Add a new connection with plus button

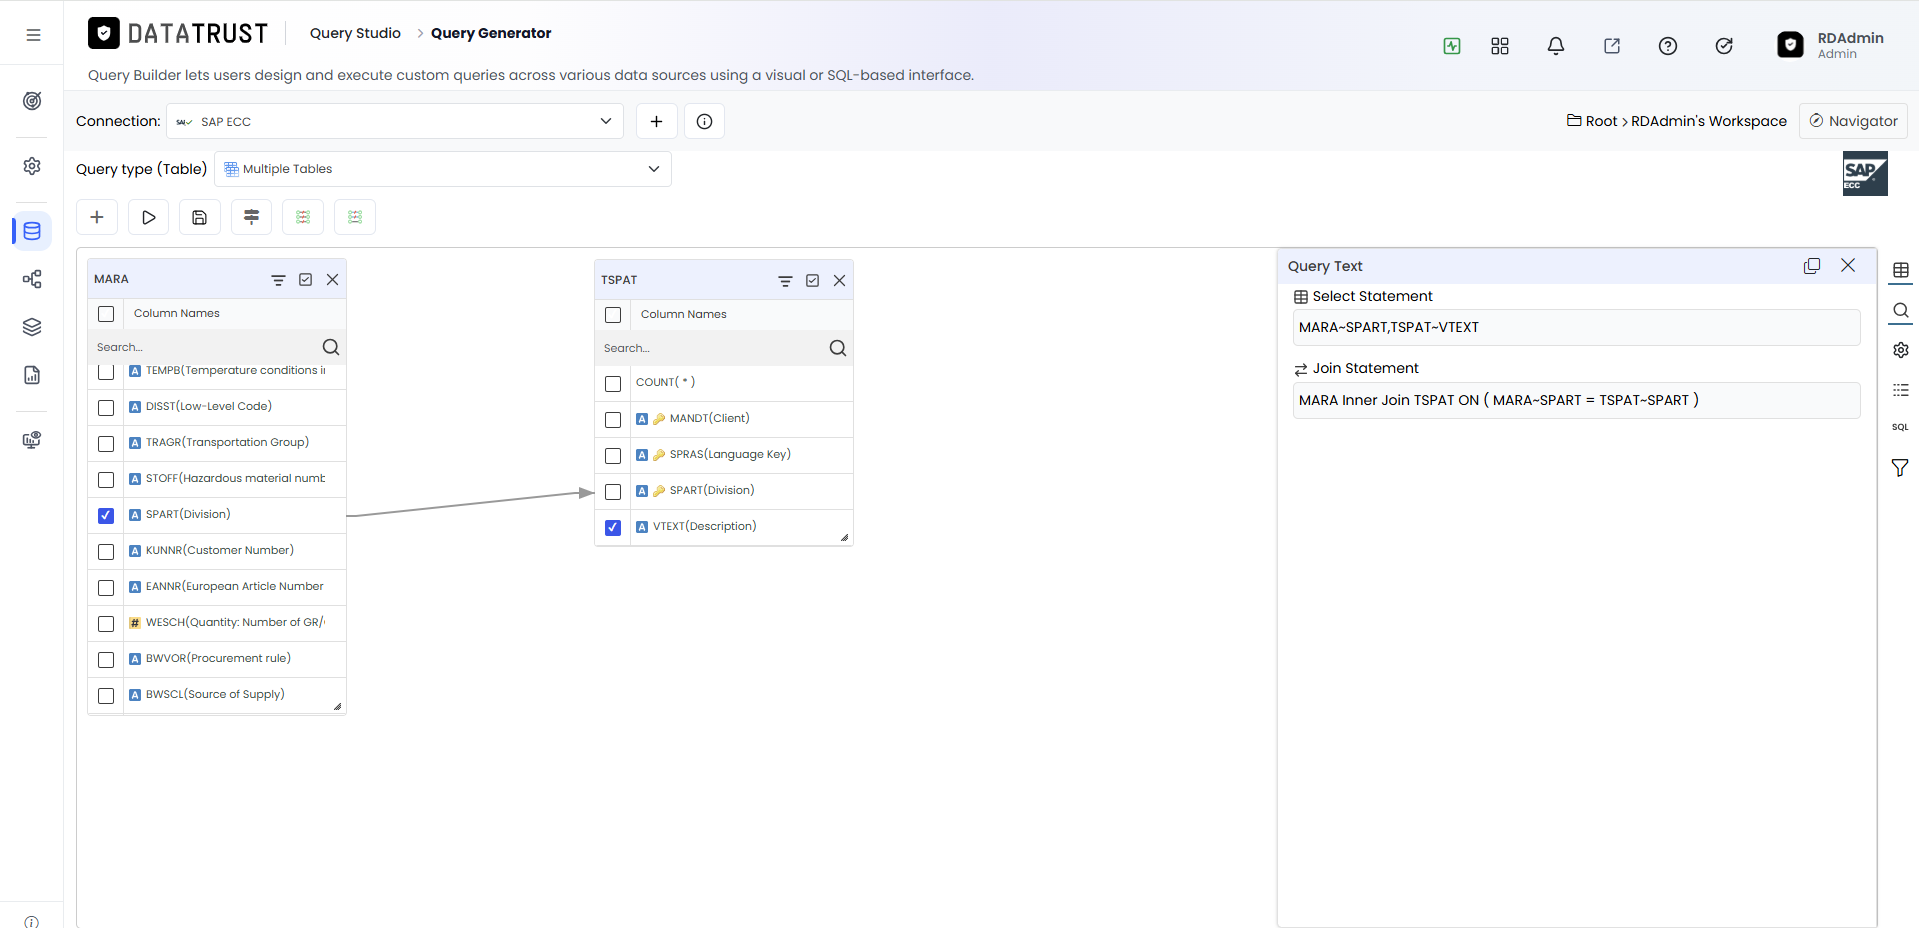point(657,121)
